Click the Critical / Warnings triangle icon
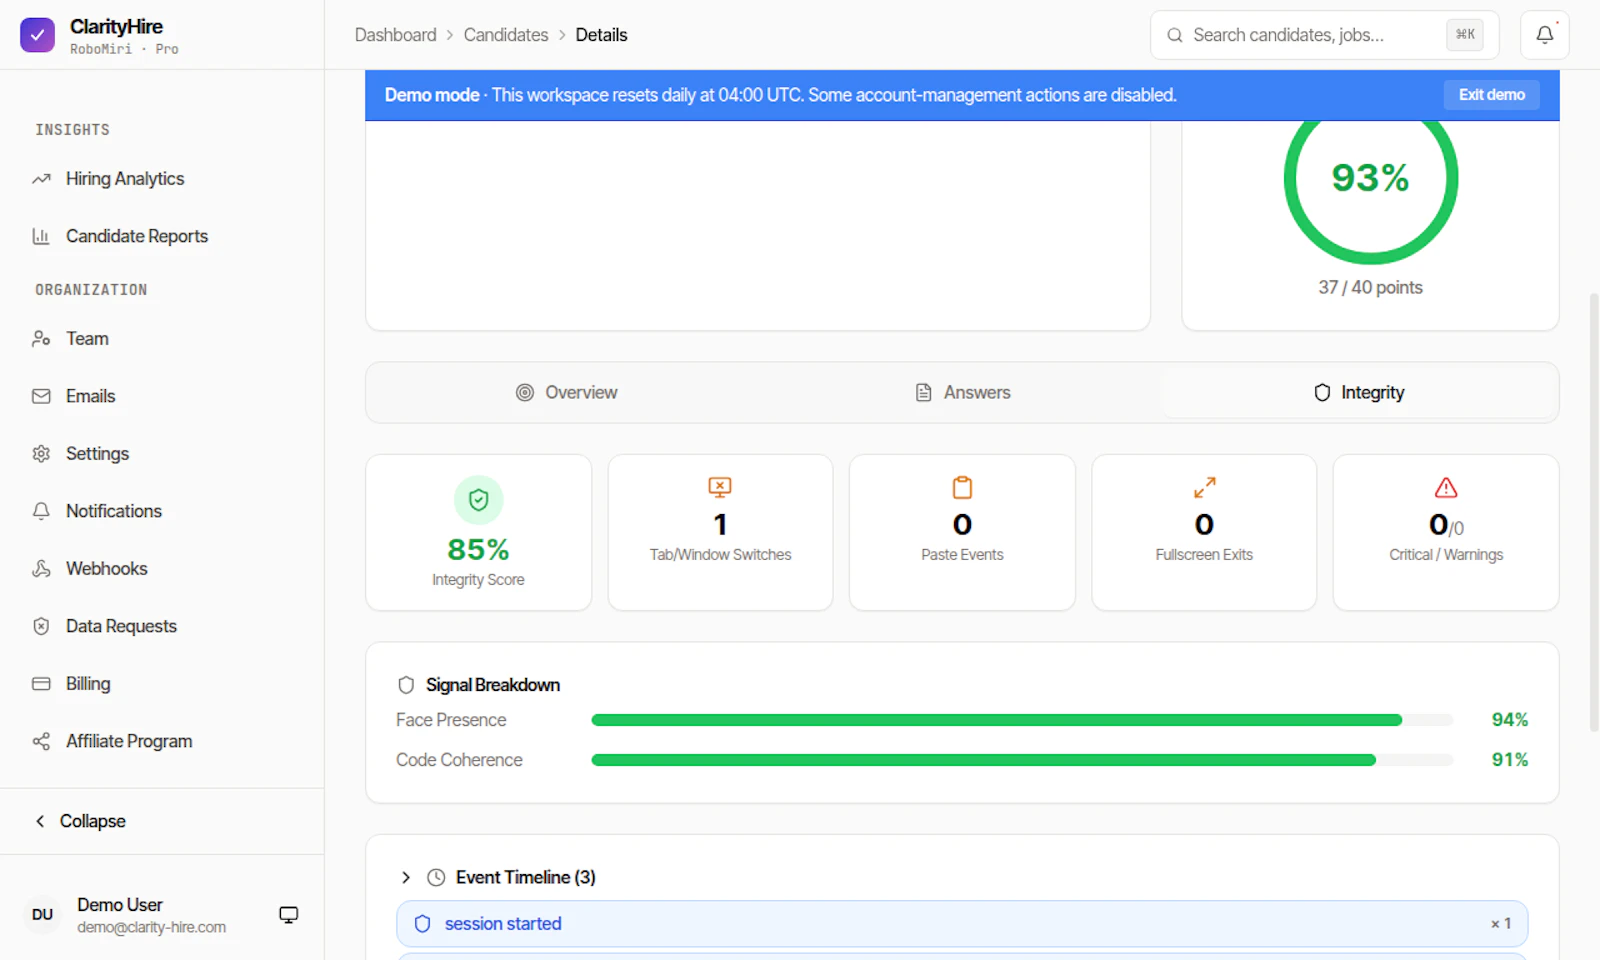Screen dimensions: 1600x960 (x=1446, y=488)
